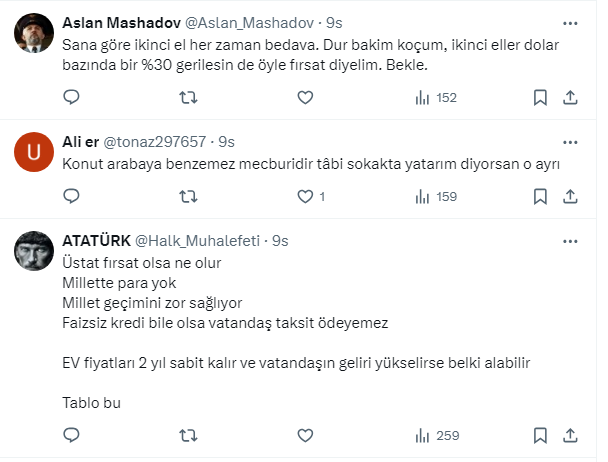608x462 pixels.
Task: View 259 views on ATATÜRK's tweet
Action: (x=435, y=435)
